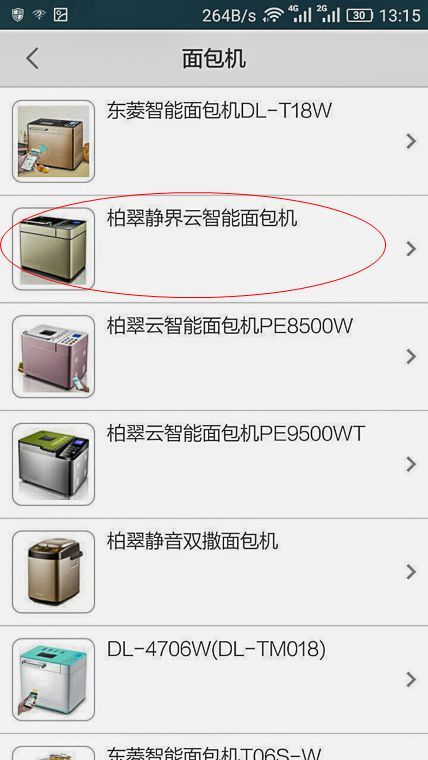Open DL-4706W(DL-TM018) chevron arrow
Image resolution: width=428 pixels, height=760 pixels.
pyautogui.click(x=411, y=679)
